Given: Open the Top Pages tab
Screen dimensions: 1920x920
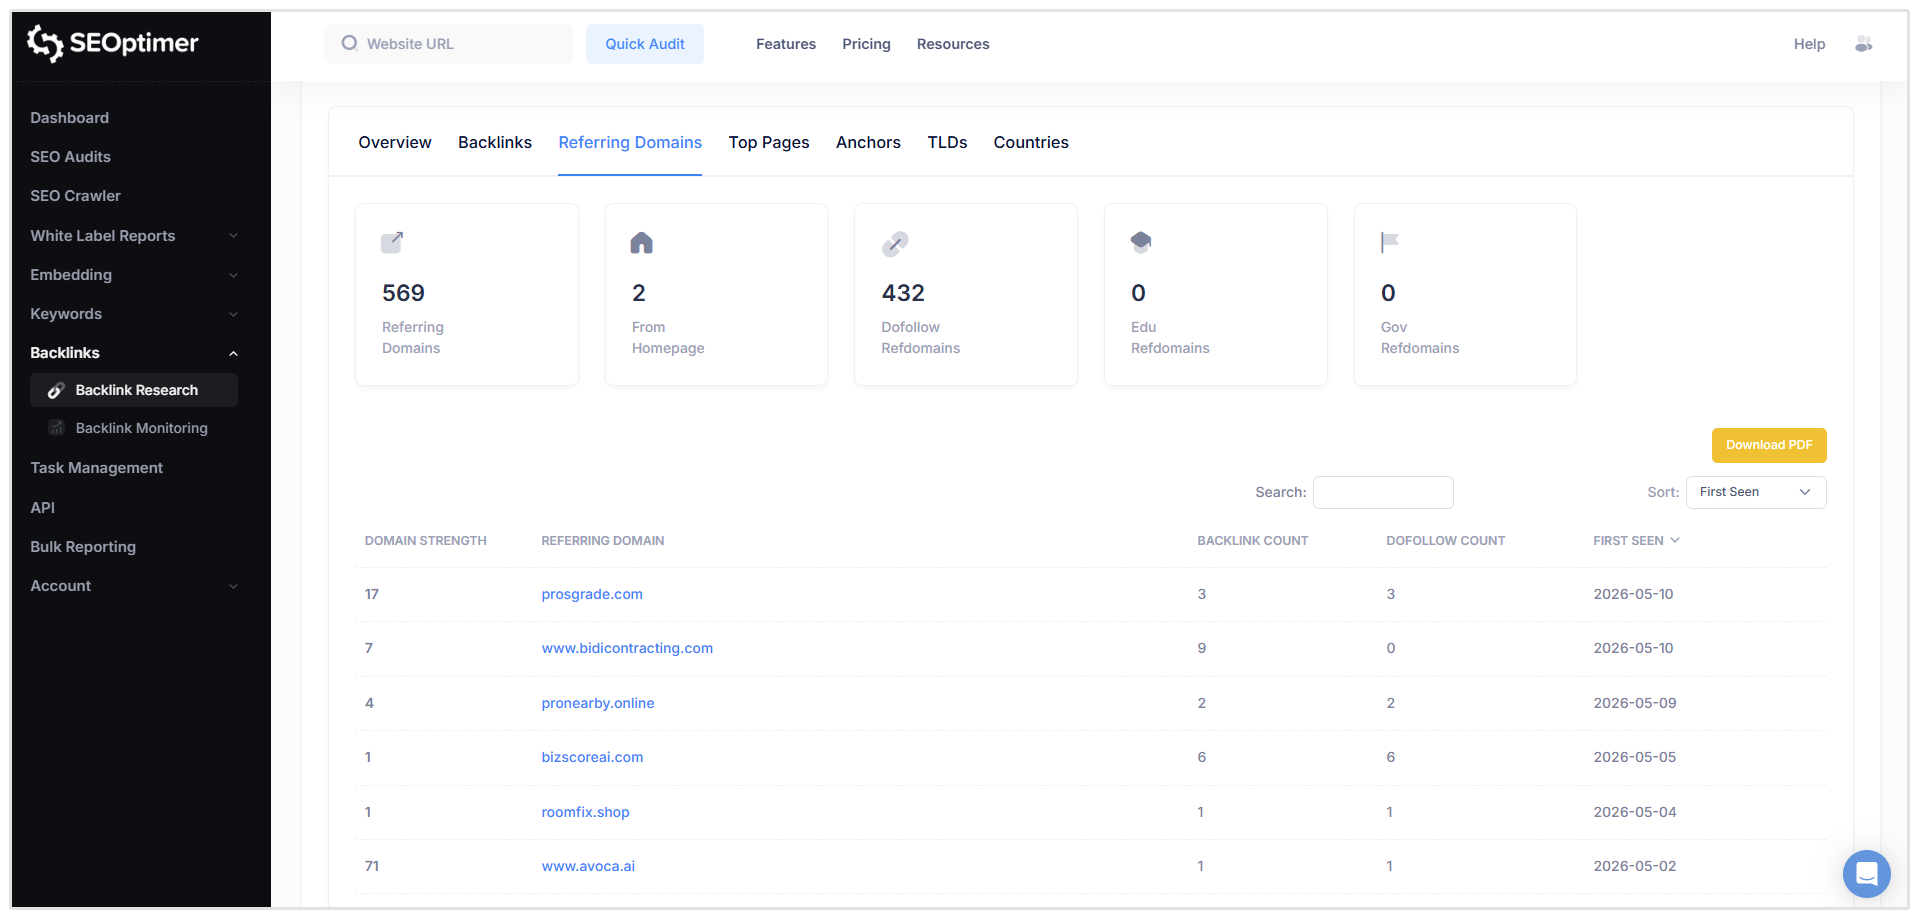Looking at the screenshot, I should click(769, 142).
